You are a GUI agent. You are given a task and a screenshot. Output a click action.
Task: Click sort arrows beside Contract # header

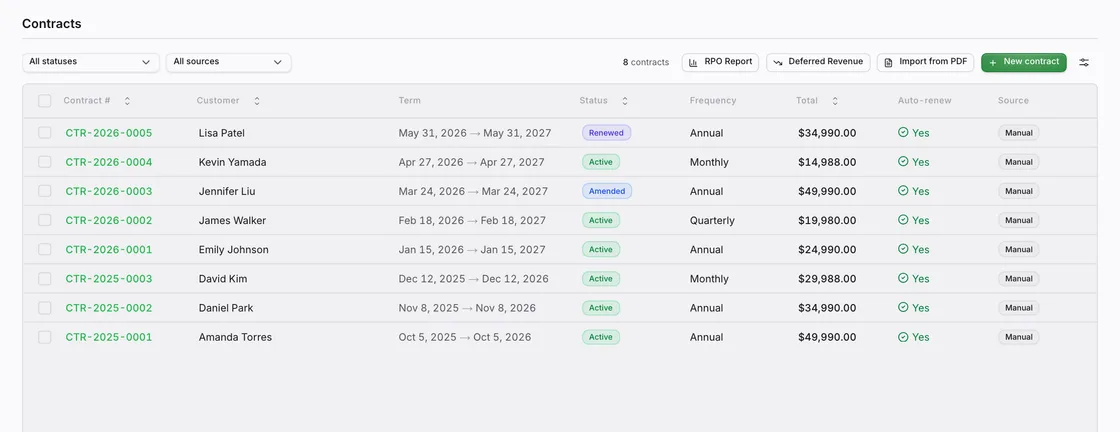(x=127, y=101)
